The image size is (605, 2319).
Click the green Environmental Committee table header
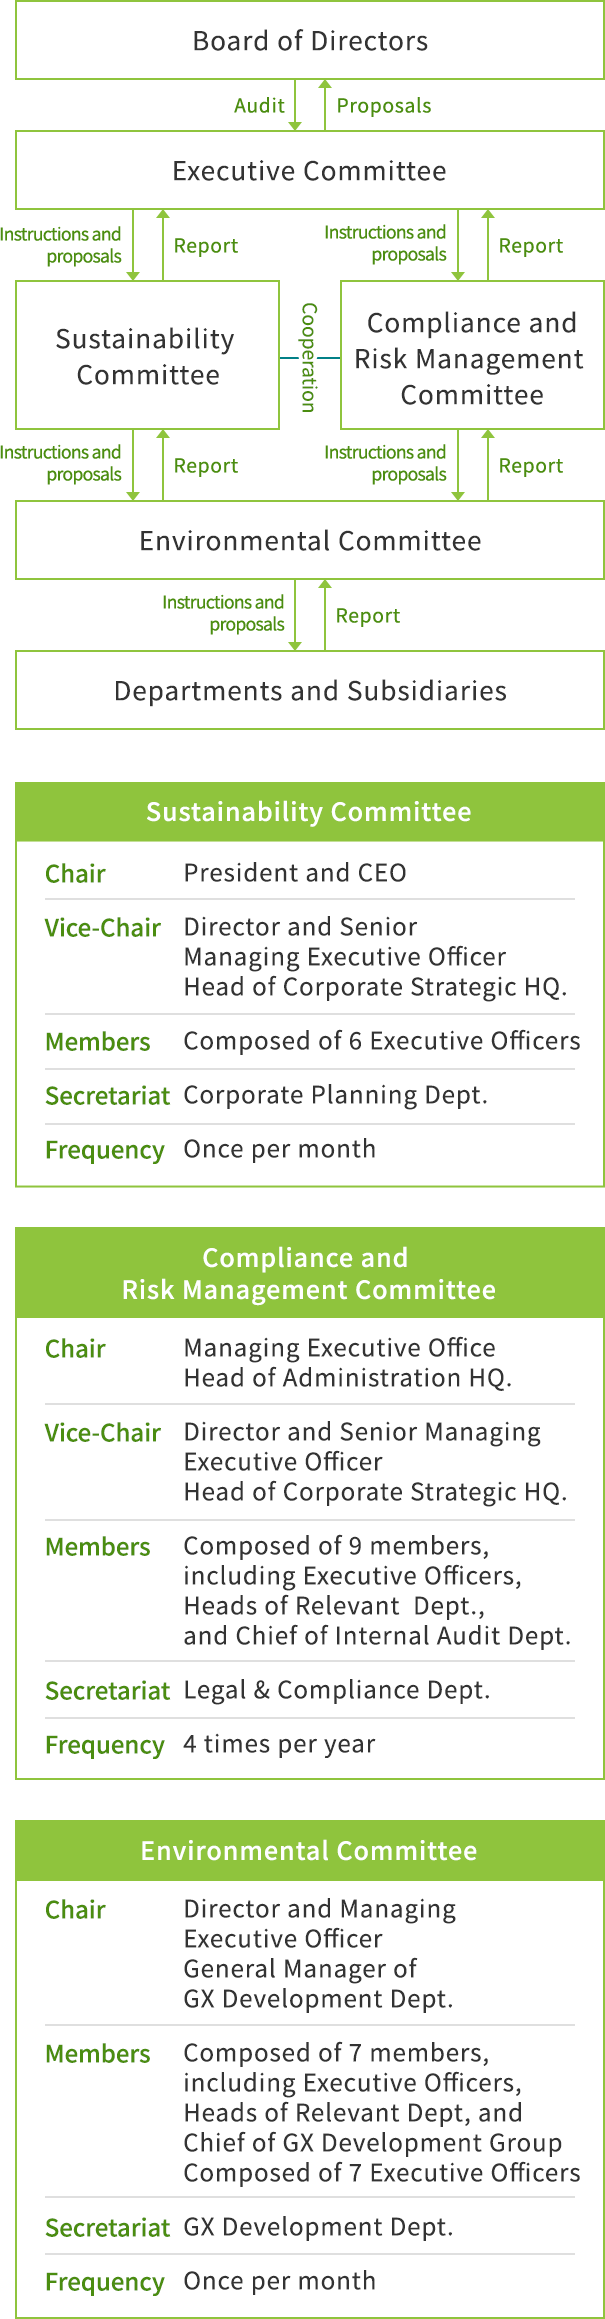click(x=310, y=1851)
